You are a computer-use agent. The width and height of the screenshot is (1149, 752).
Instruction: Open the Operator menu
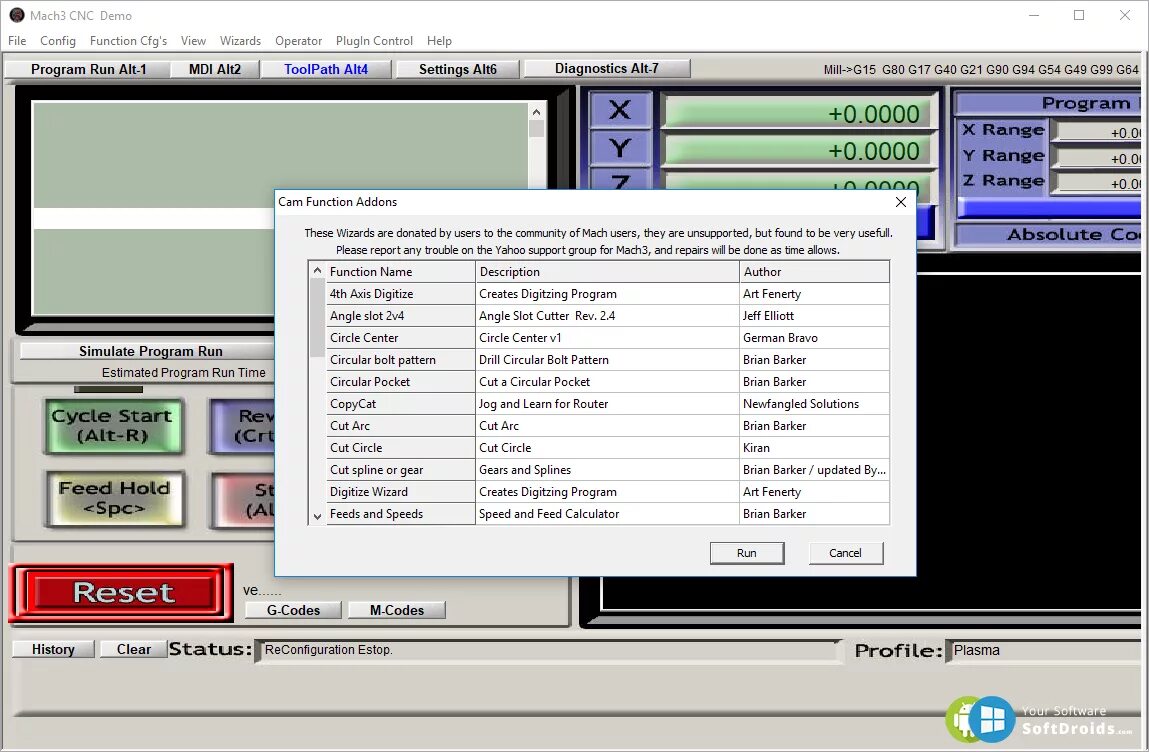(x=298, y=41)
